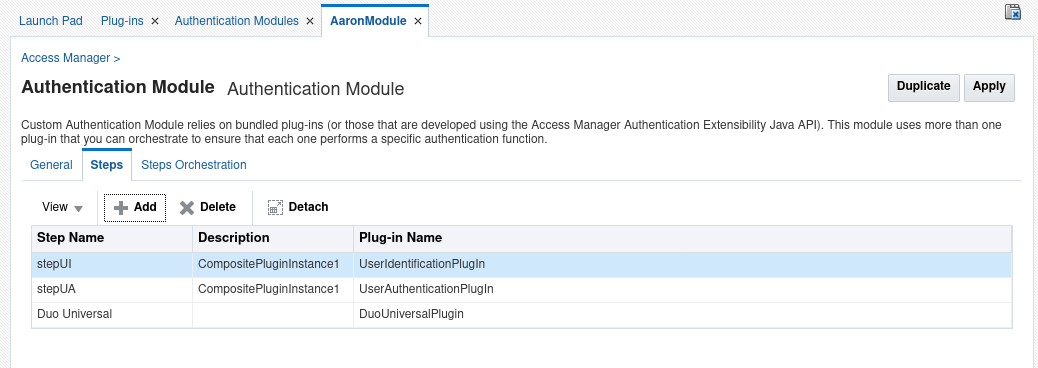1038x368 pixels.
Task: Select the stepUI row
Action: click(522, 264)
